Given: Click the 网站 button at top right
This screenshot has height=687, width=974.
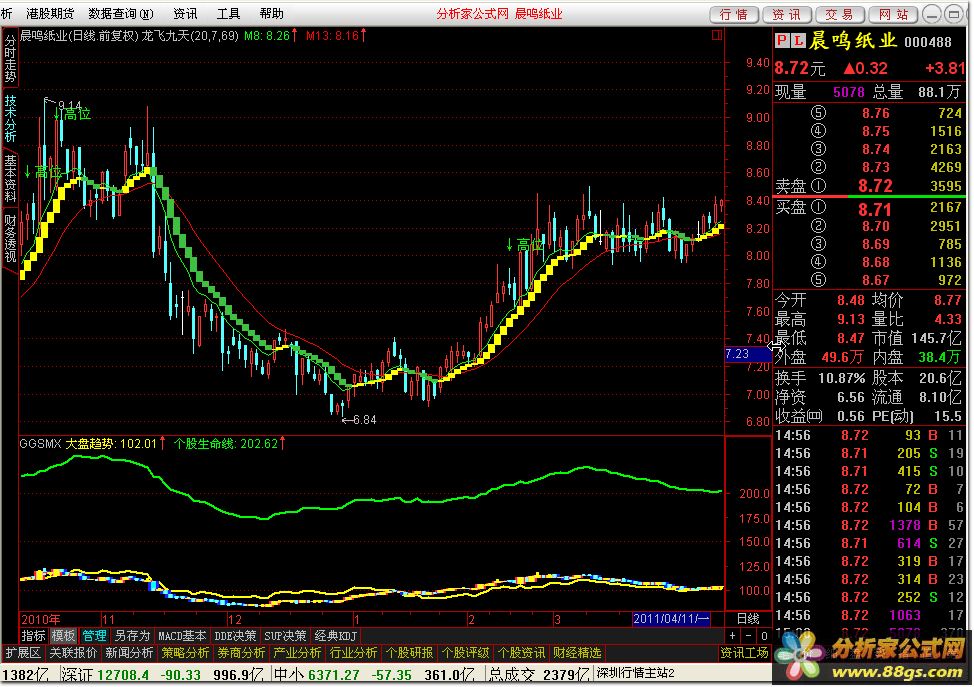Looking at the screenshot, I should point(893,14).
